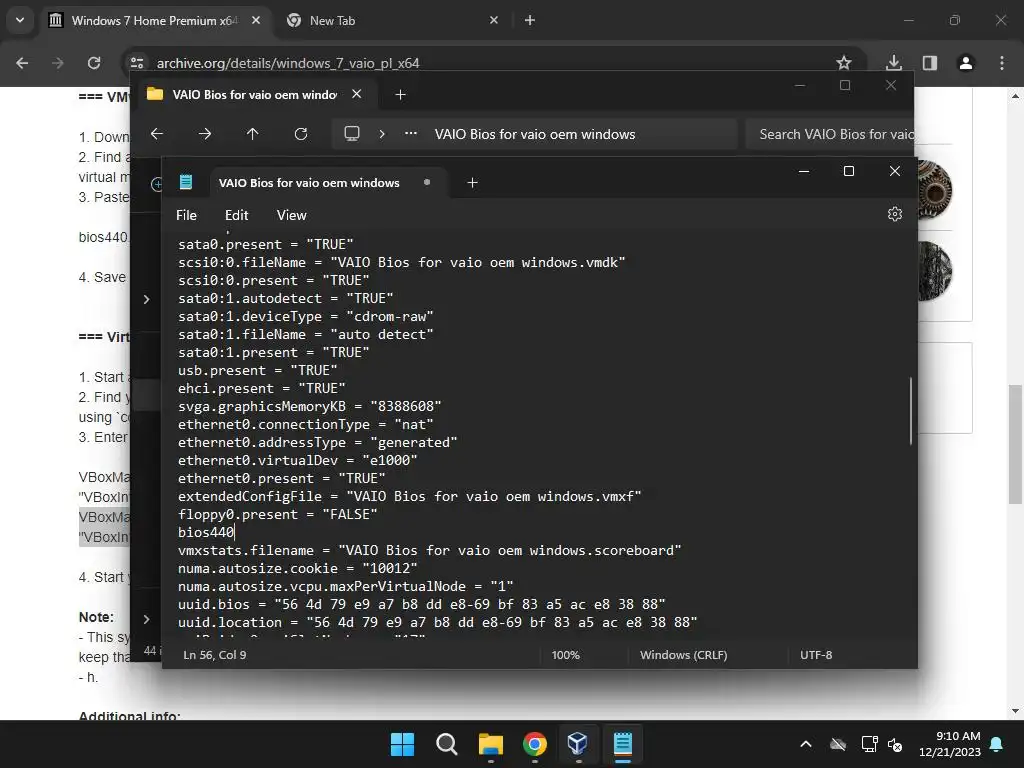Reload the archive.org page in Chrome
The height and width of the screenshot is (768, 1024).
(94, 63)
